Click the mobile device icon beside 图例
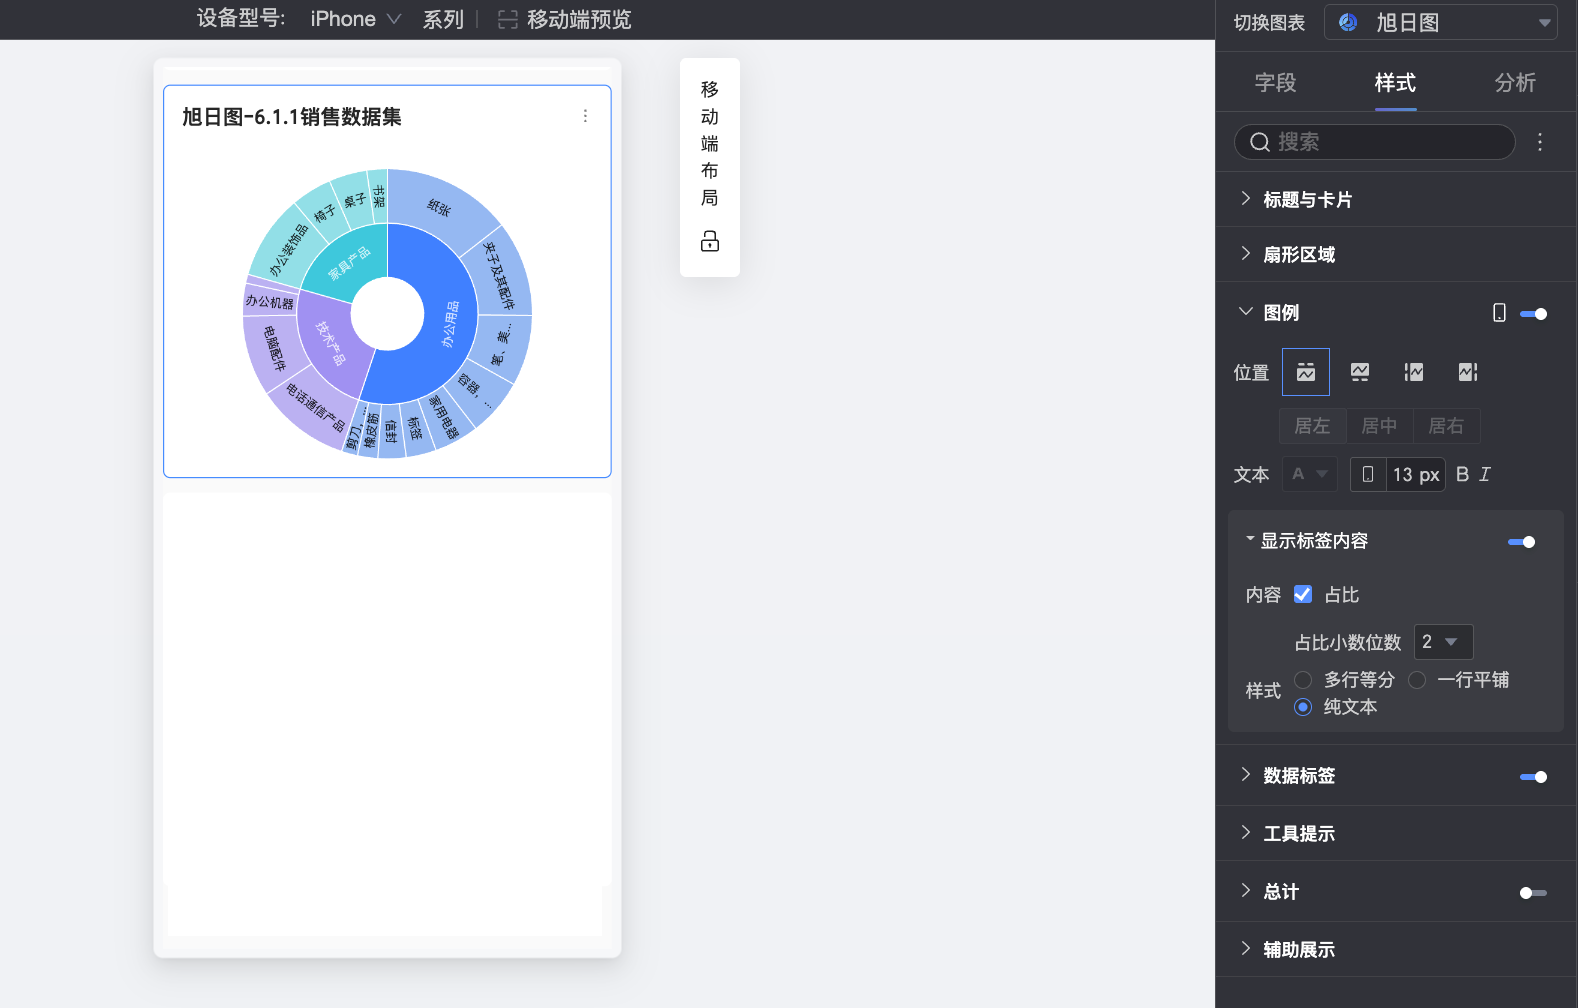 [x=1499, y=313]
